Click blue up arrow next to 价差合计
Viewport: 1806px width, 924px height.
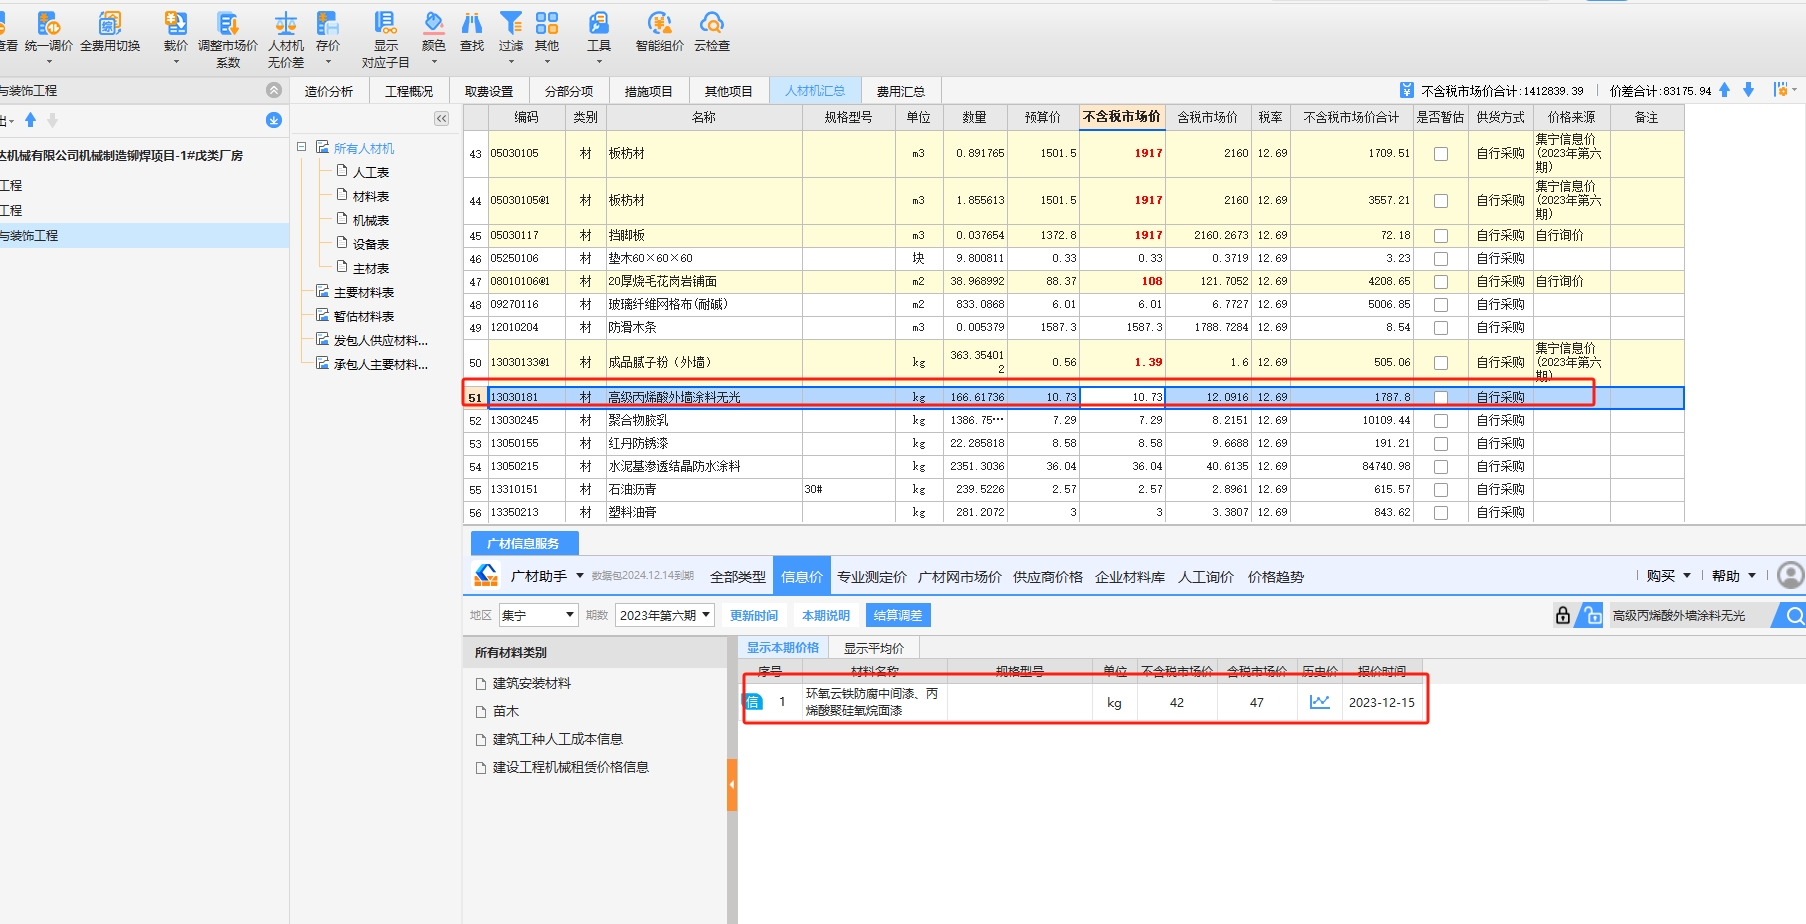[x=1725, y=90]
